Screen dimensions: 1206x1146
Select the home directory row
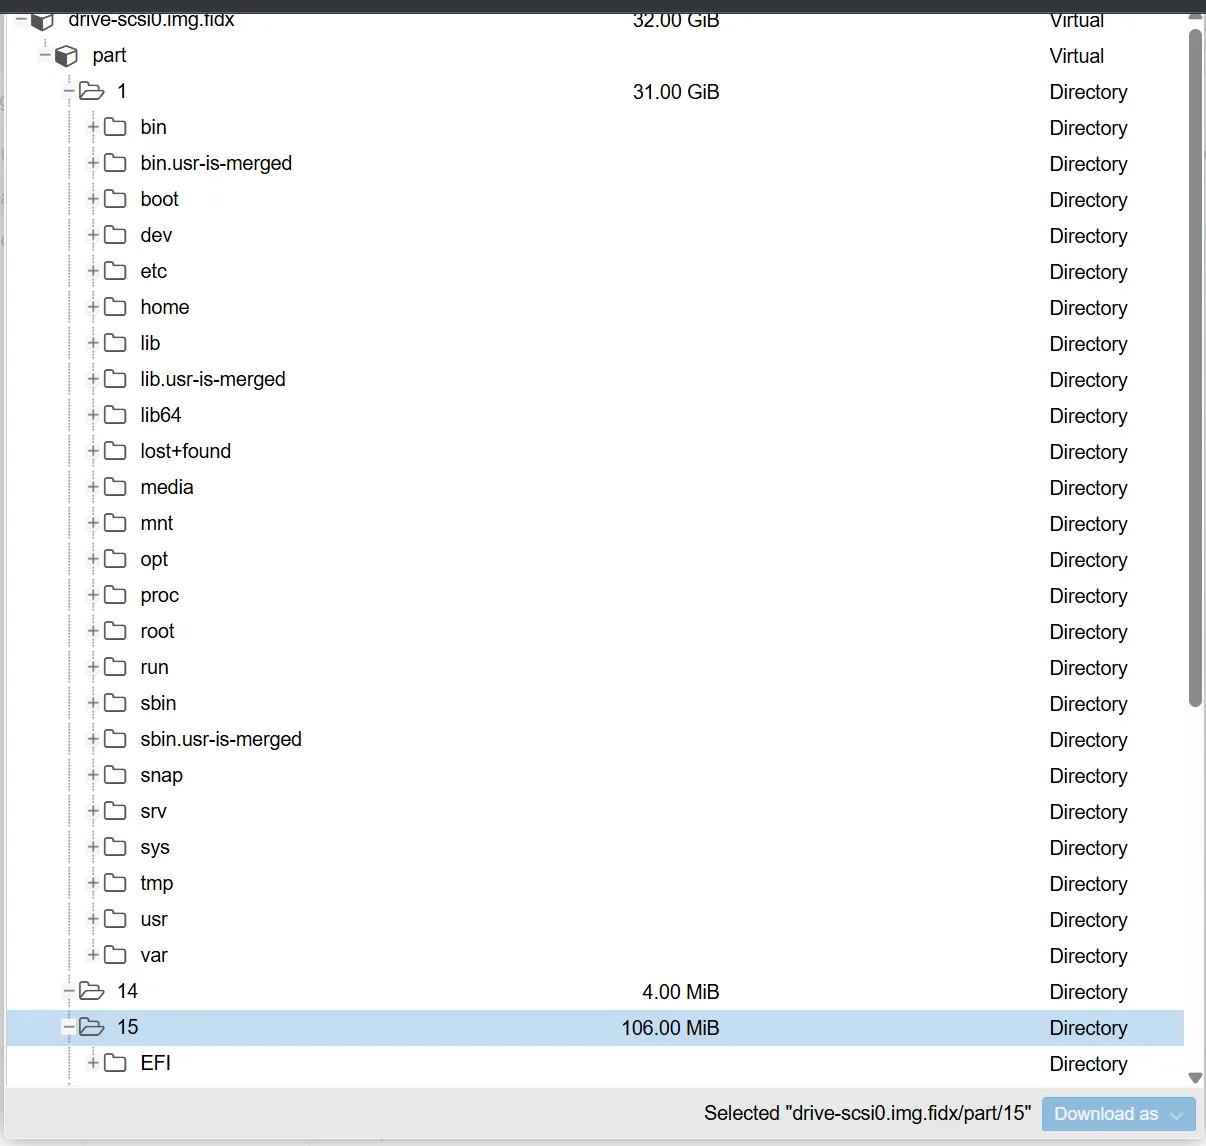click(x=595, y=307)
